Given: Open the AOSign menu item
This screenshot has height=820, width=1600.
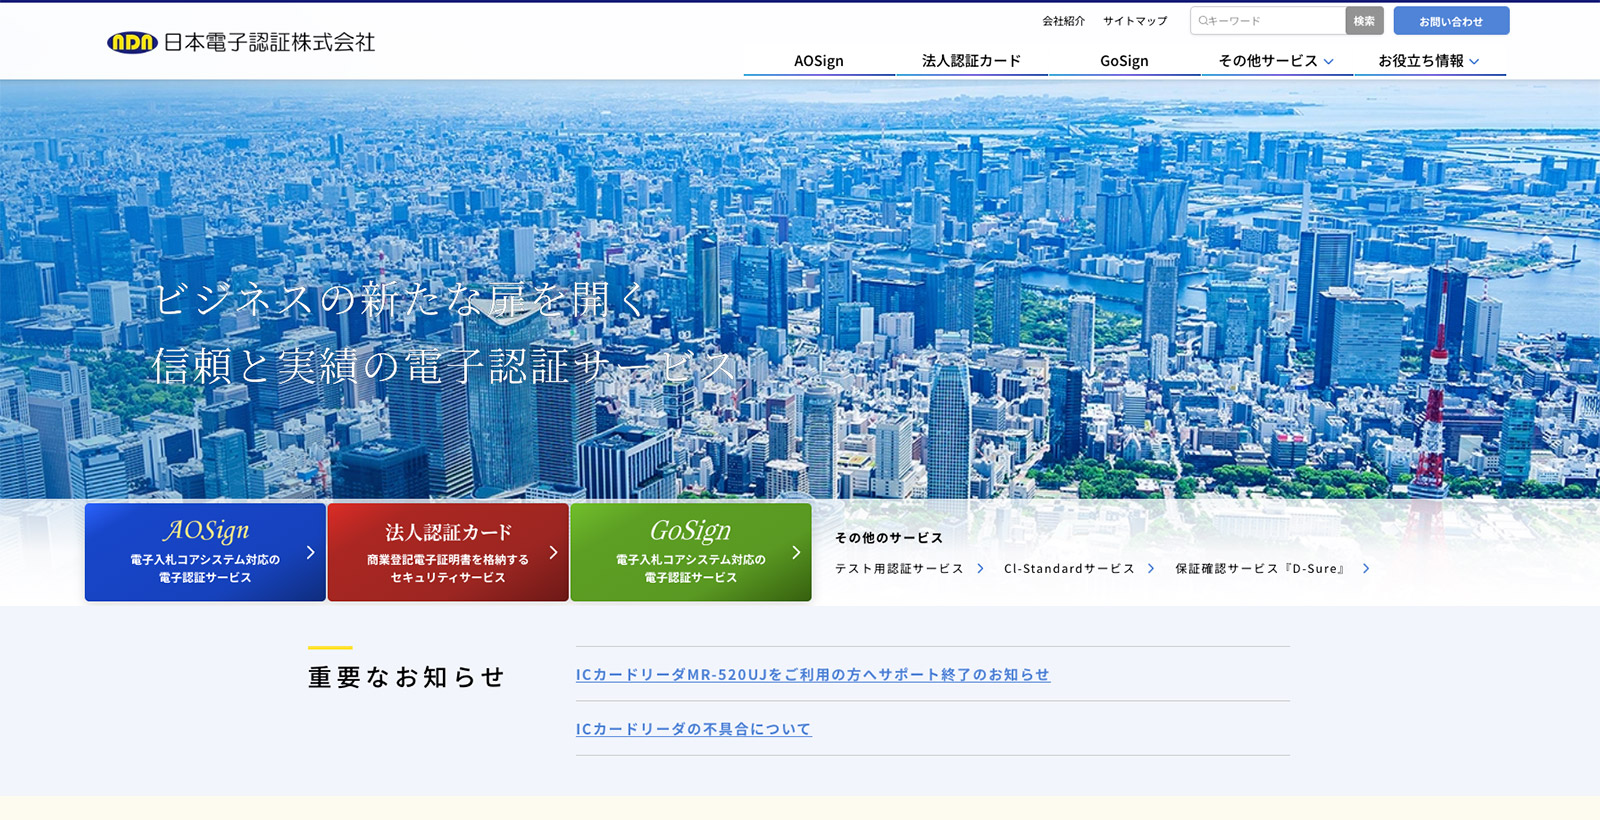Looking at the screenshot, I should 819,61.
